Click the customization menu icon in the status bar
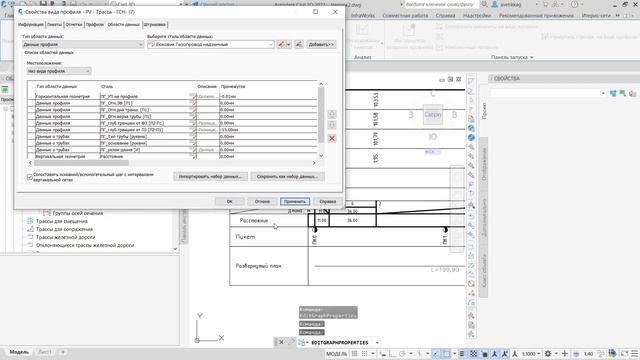Viewport: 640px width, 360px height. coord(635,353)
